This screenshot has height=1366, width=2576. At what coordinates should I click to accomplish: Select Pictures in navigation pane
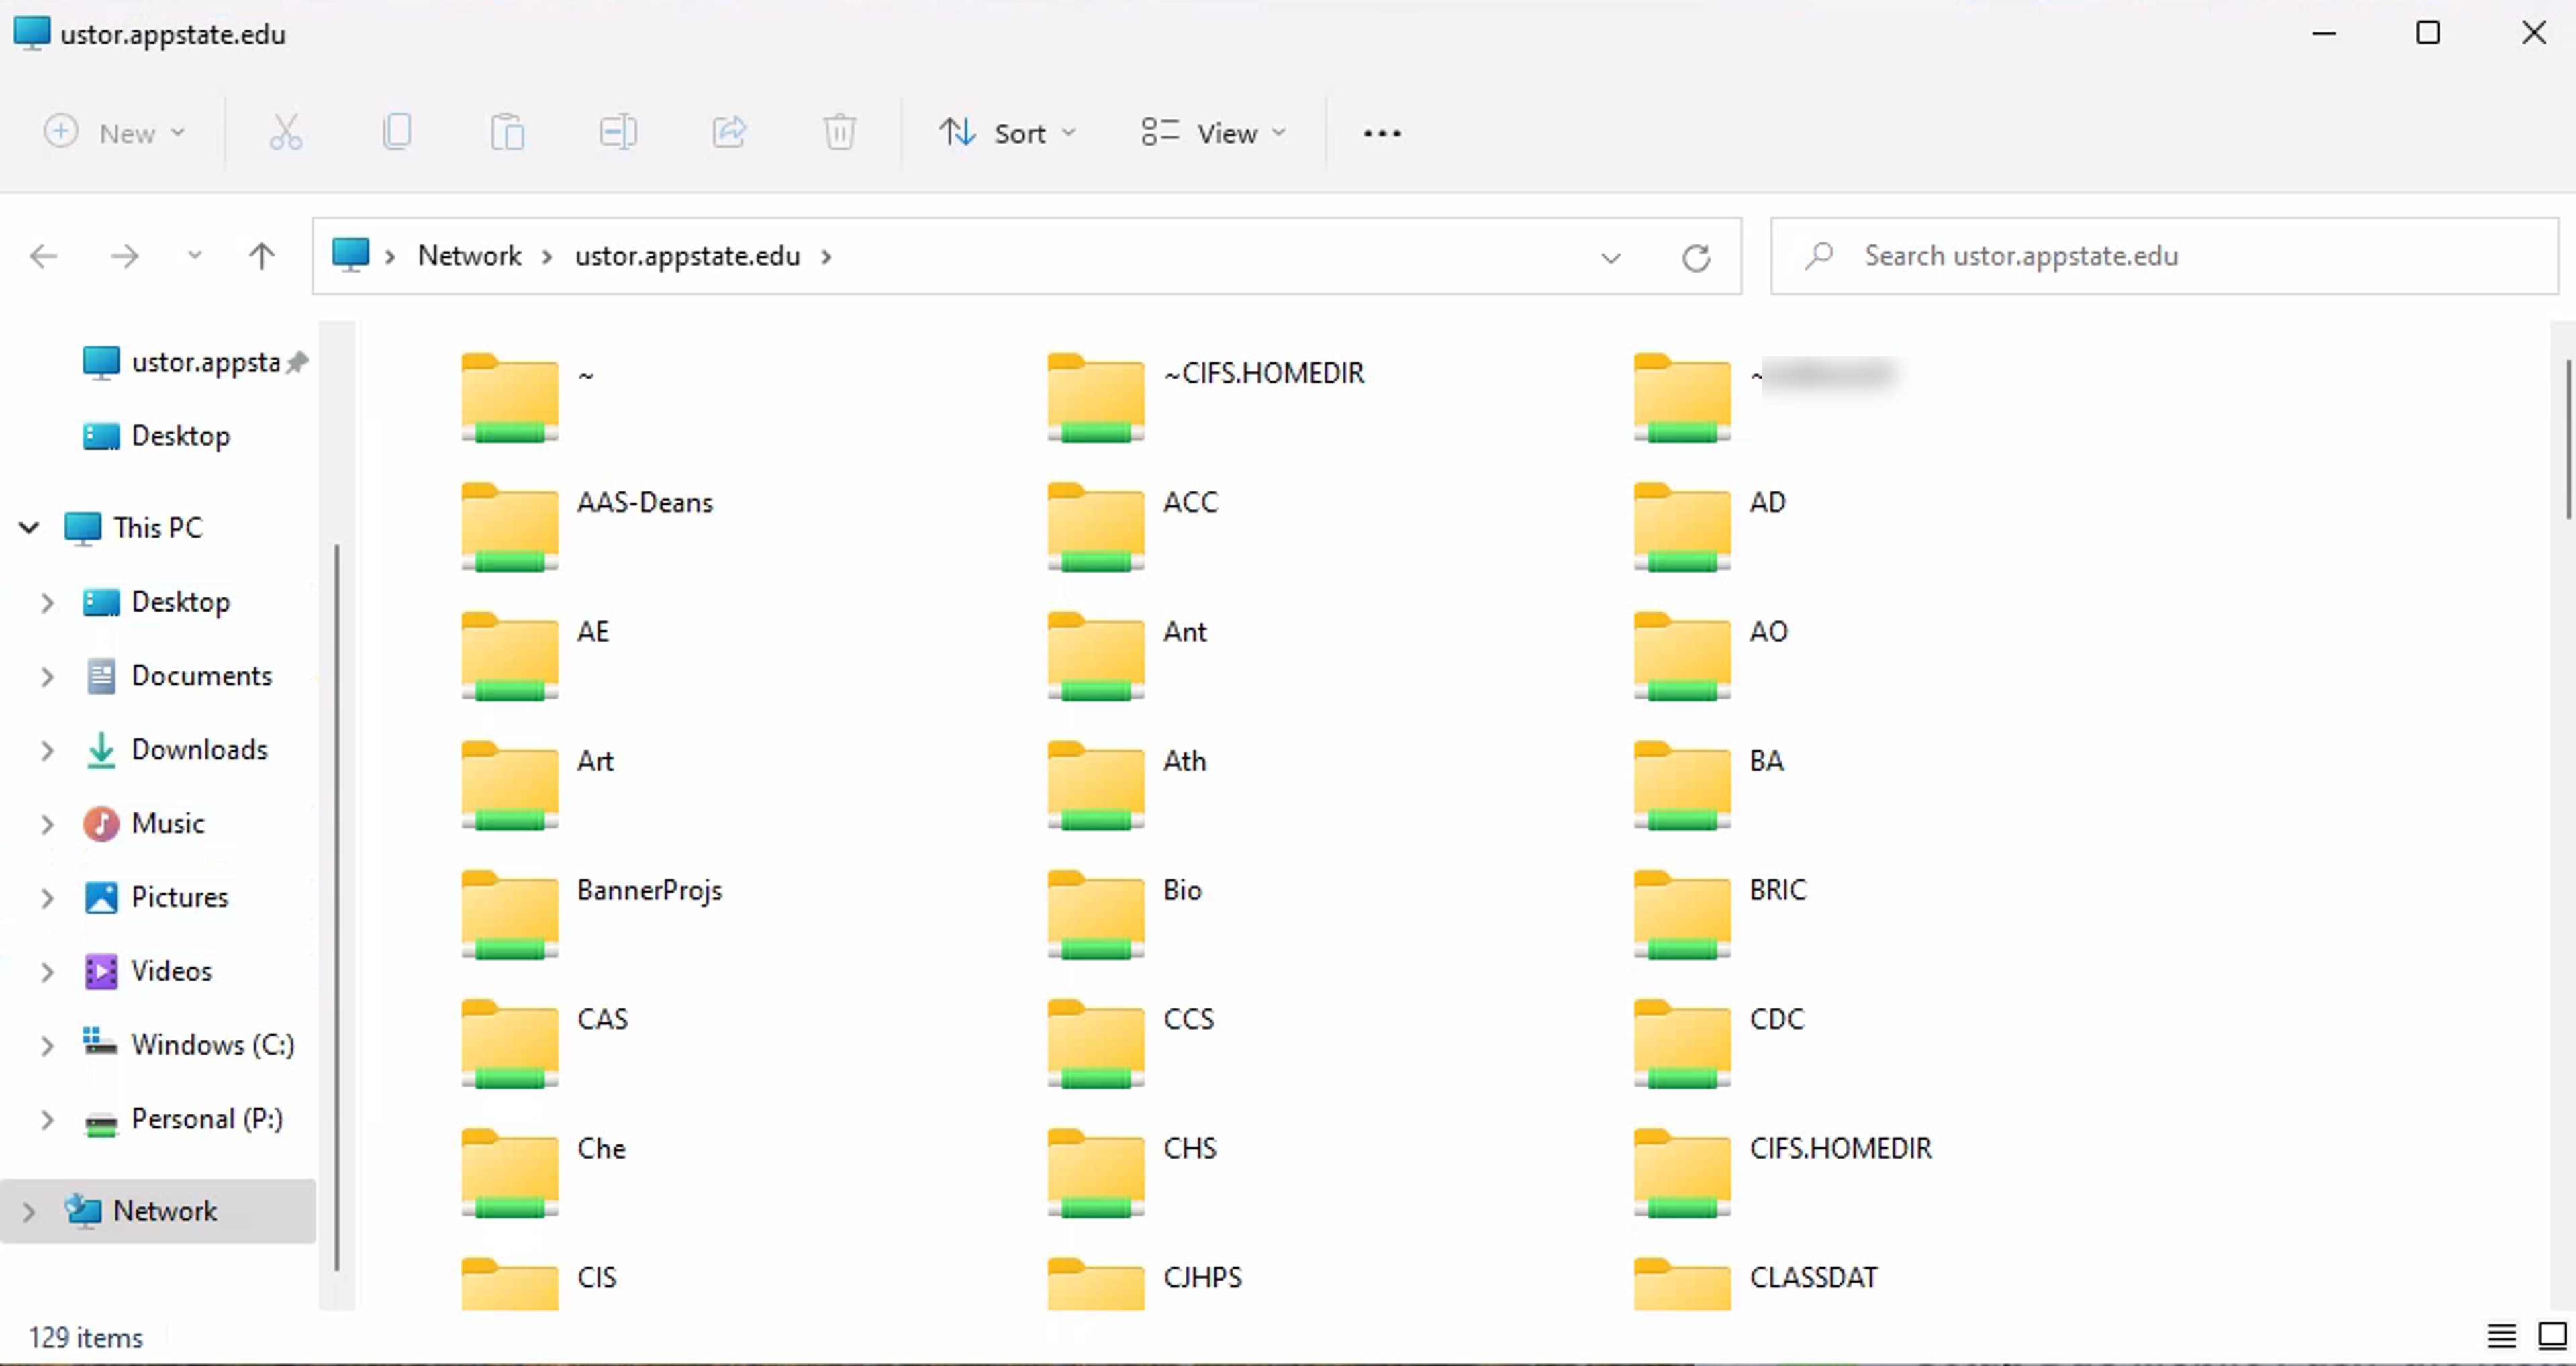(x=155, y=897)
